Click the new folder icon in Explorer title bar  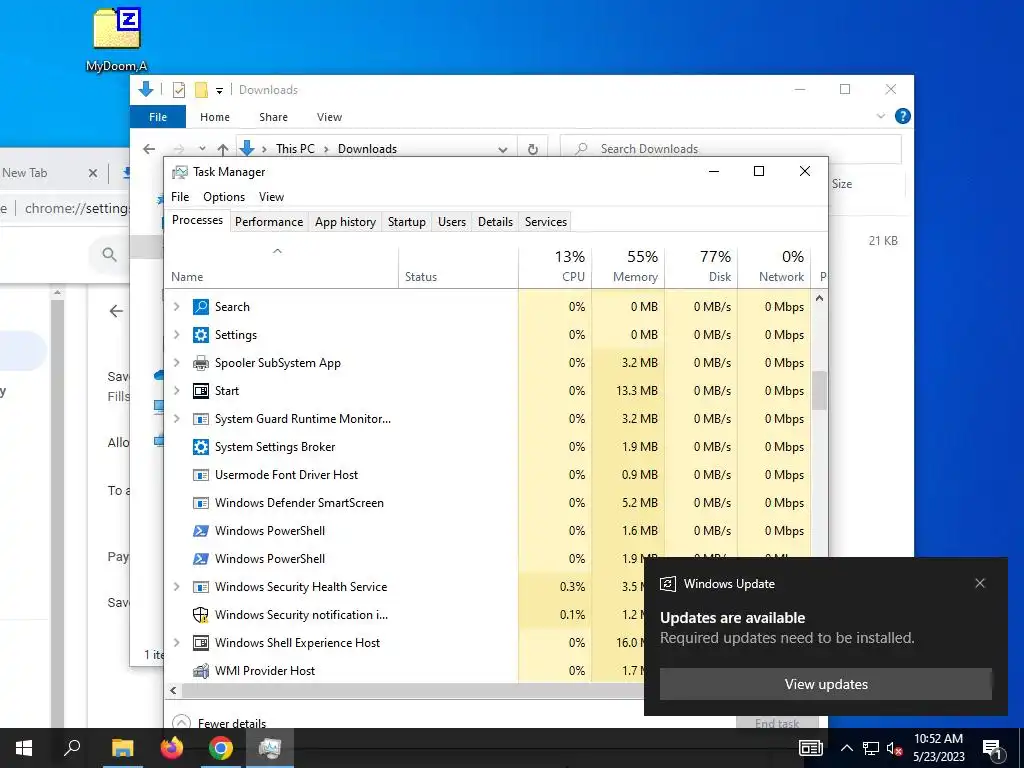coord(201,89)
